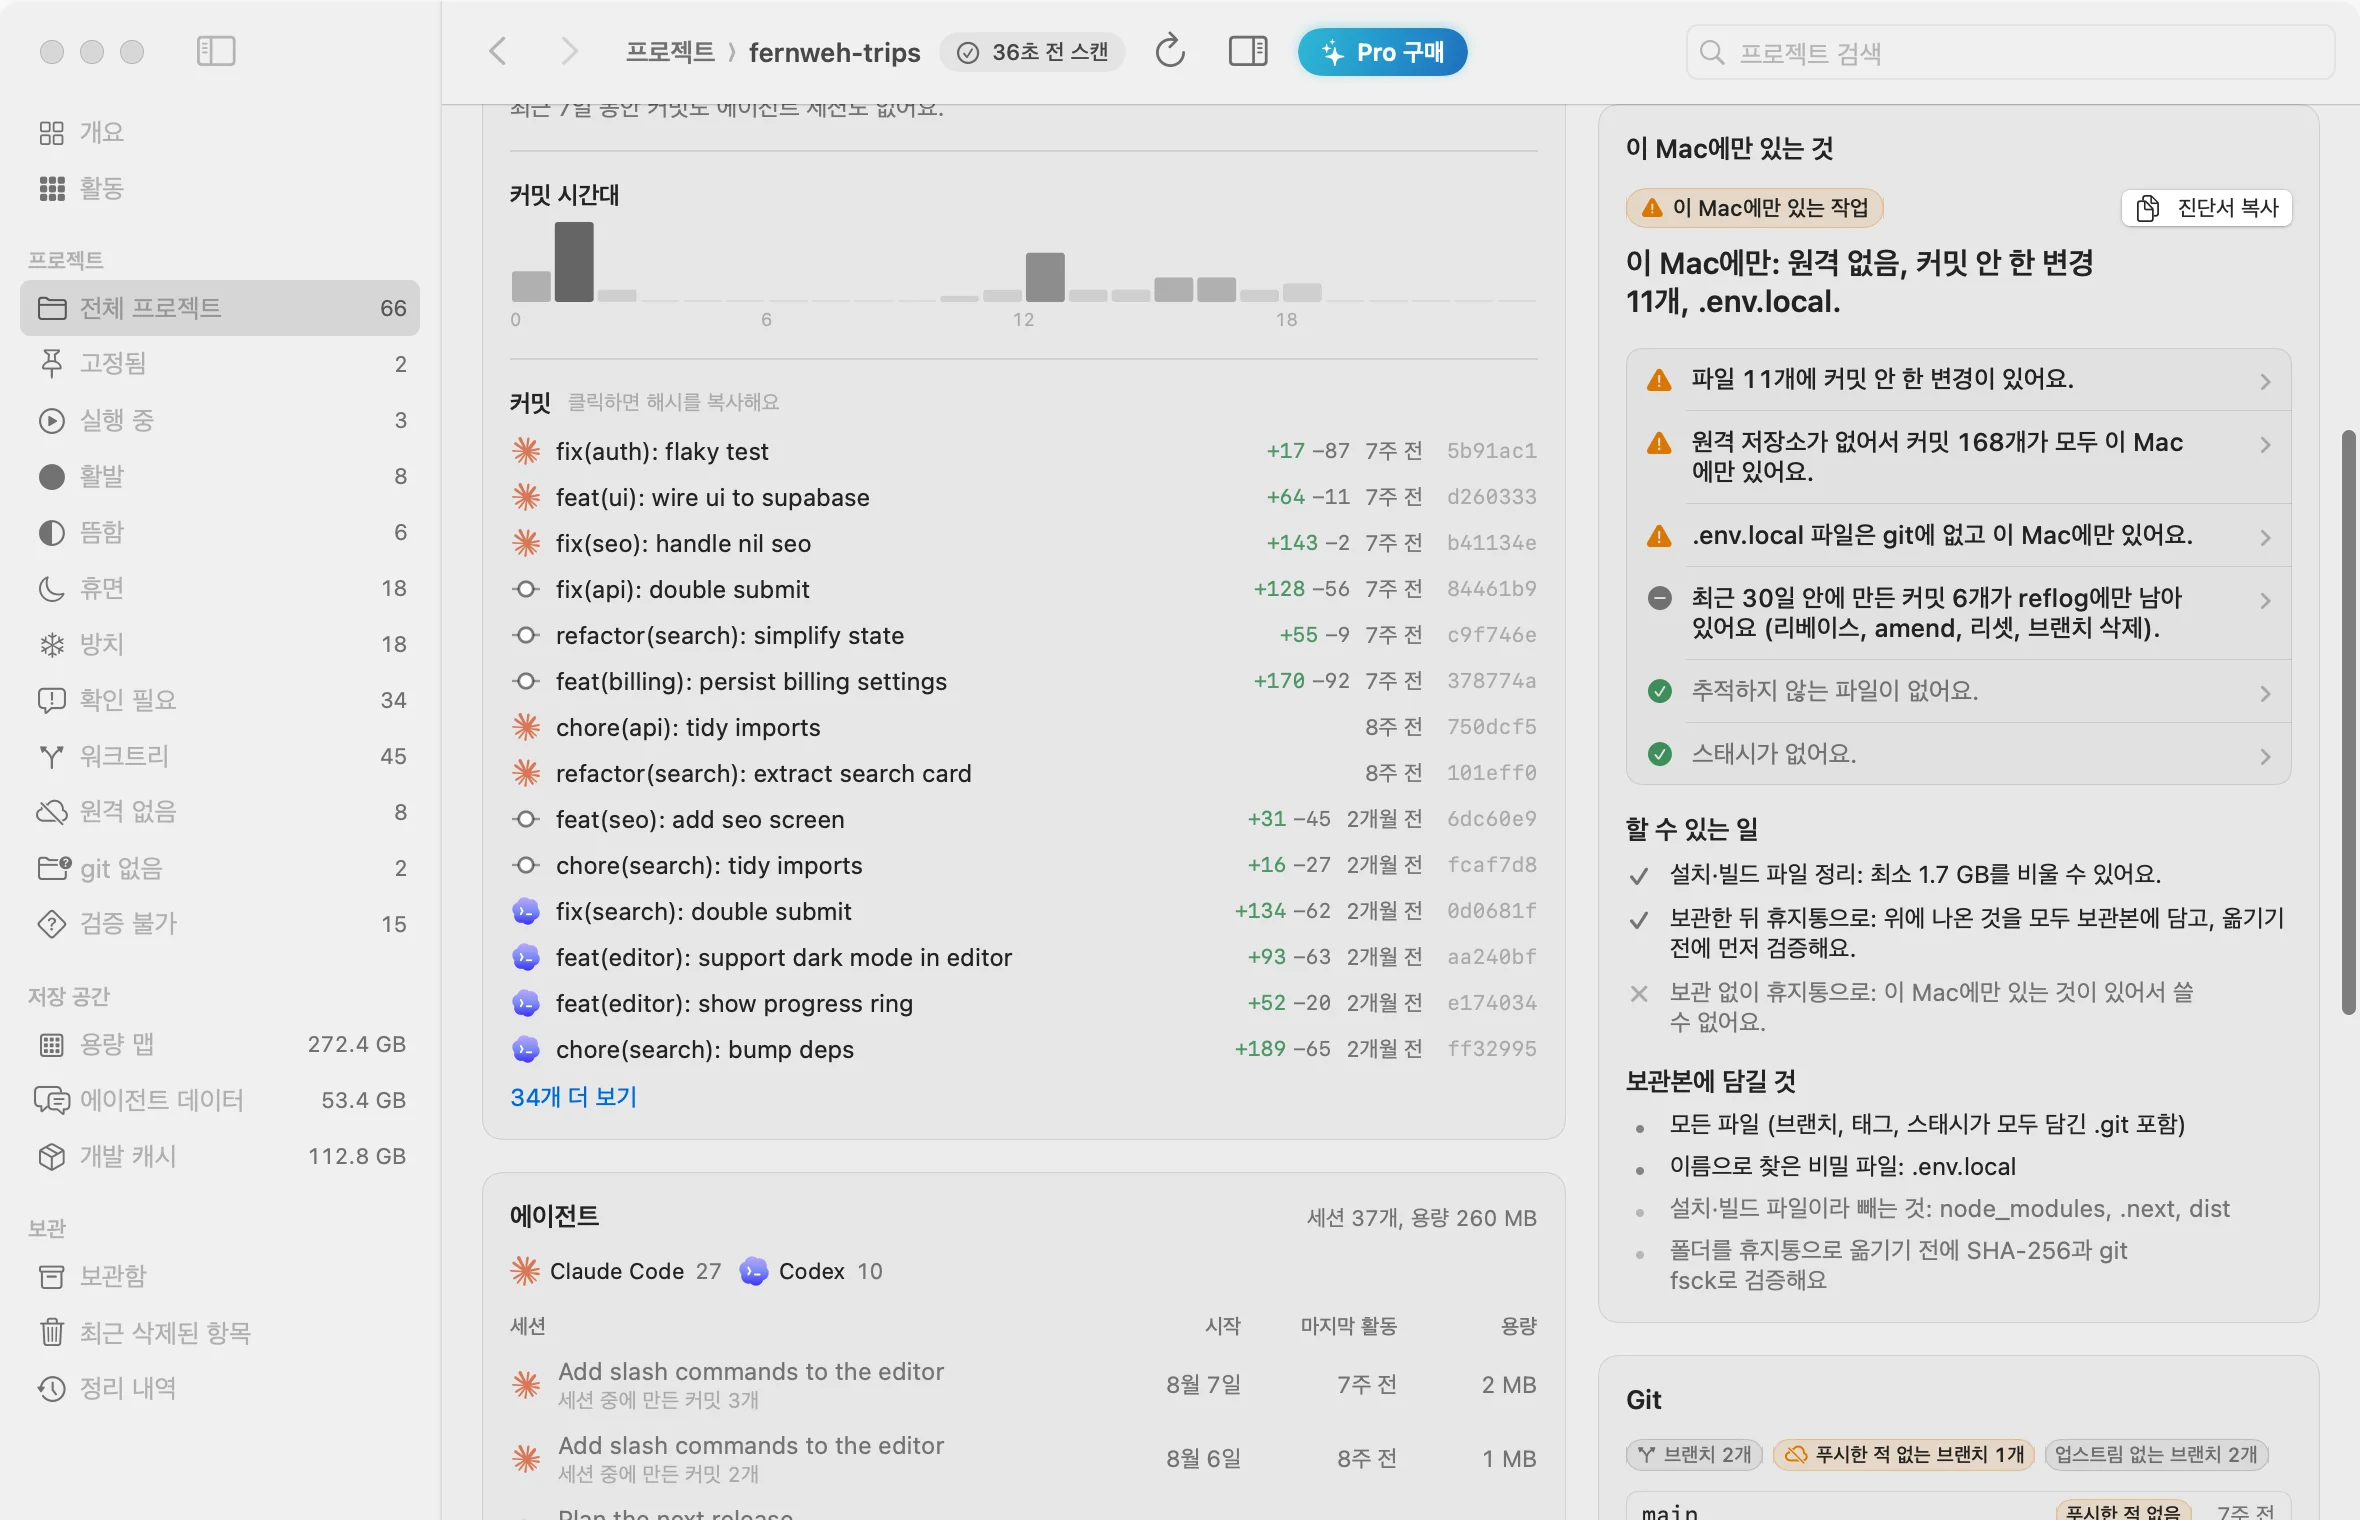Viewport: 2360px width, 1520px height.
Task: Click the 업스트림 없는 브랜치 2개 chip
Action: point(2156,1455)
